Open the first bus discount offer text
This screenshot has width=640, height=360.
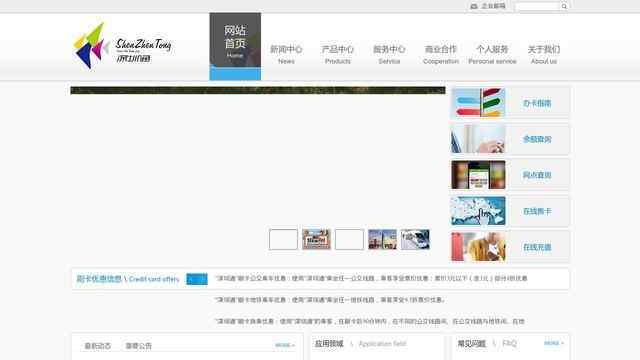click(x=371, y=278)
